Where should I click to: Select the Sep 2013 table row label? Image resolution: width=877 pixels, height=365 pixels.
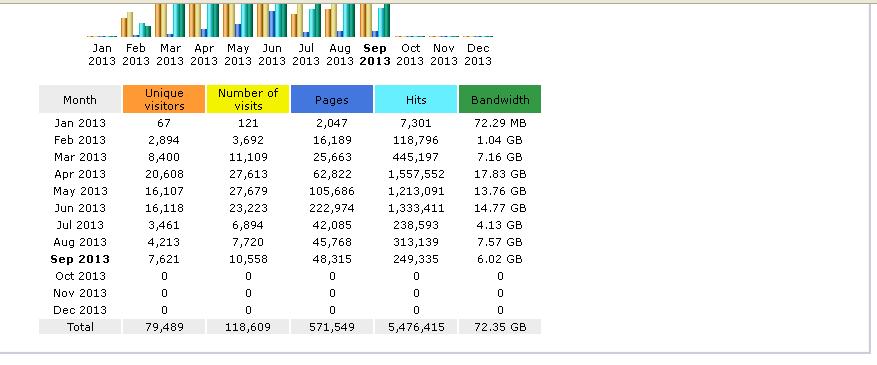coord(80,259)
